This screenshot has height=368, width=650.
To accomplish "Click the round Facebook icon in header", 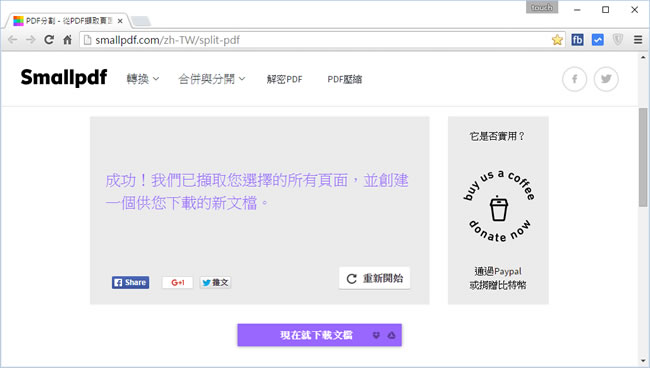I will pos(575,79).
